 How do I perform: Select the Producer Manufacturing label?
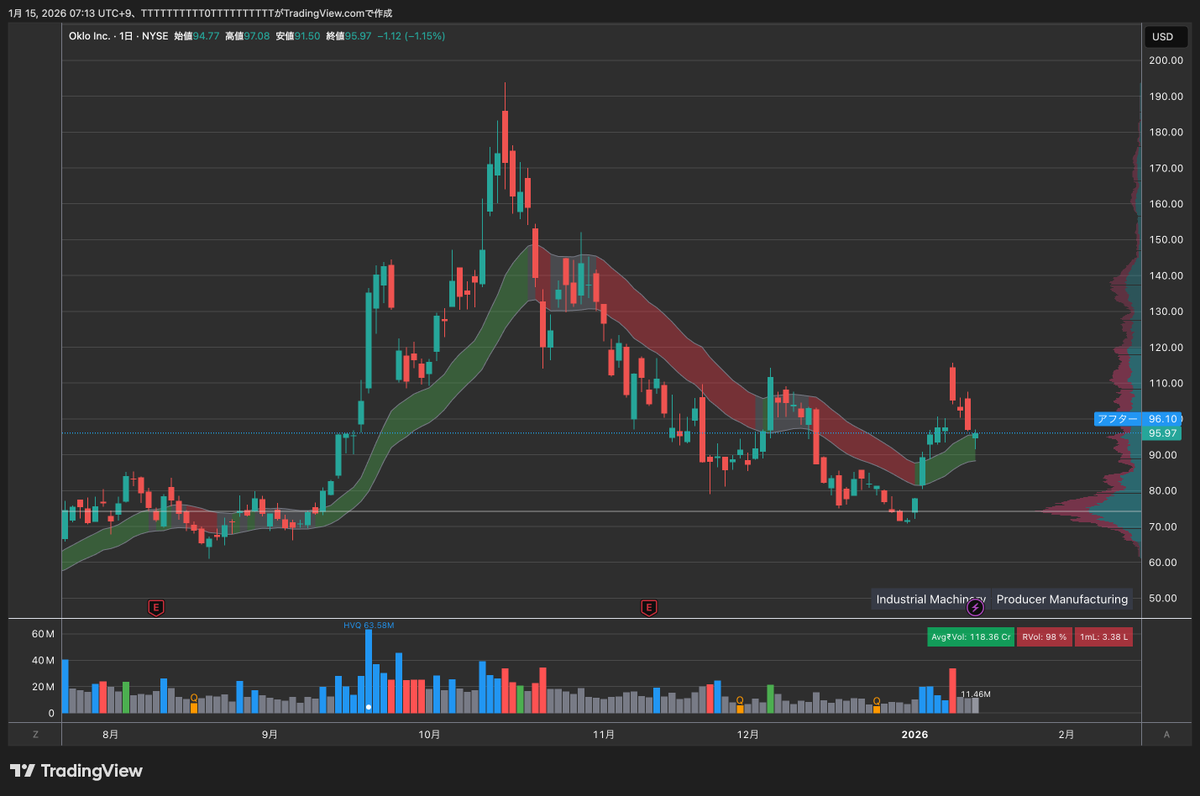point(1062,599)
